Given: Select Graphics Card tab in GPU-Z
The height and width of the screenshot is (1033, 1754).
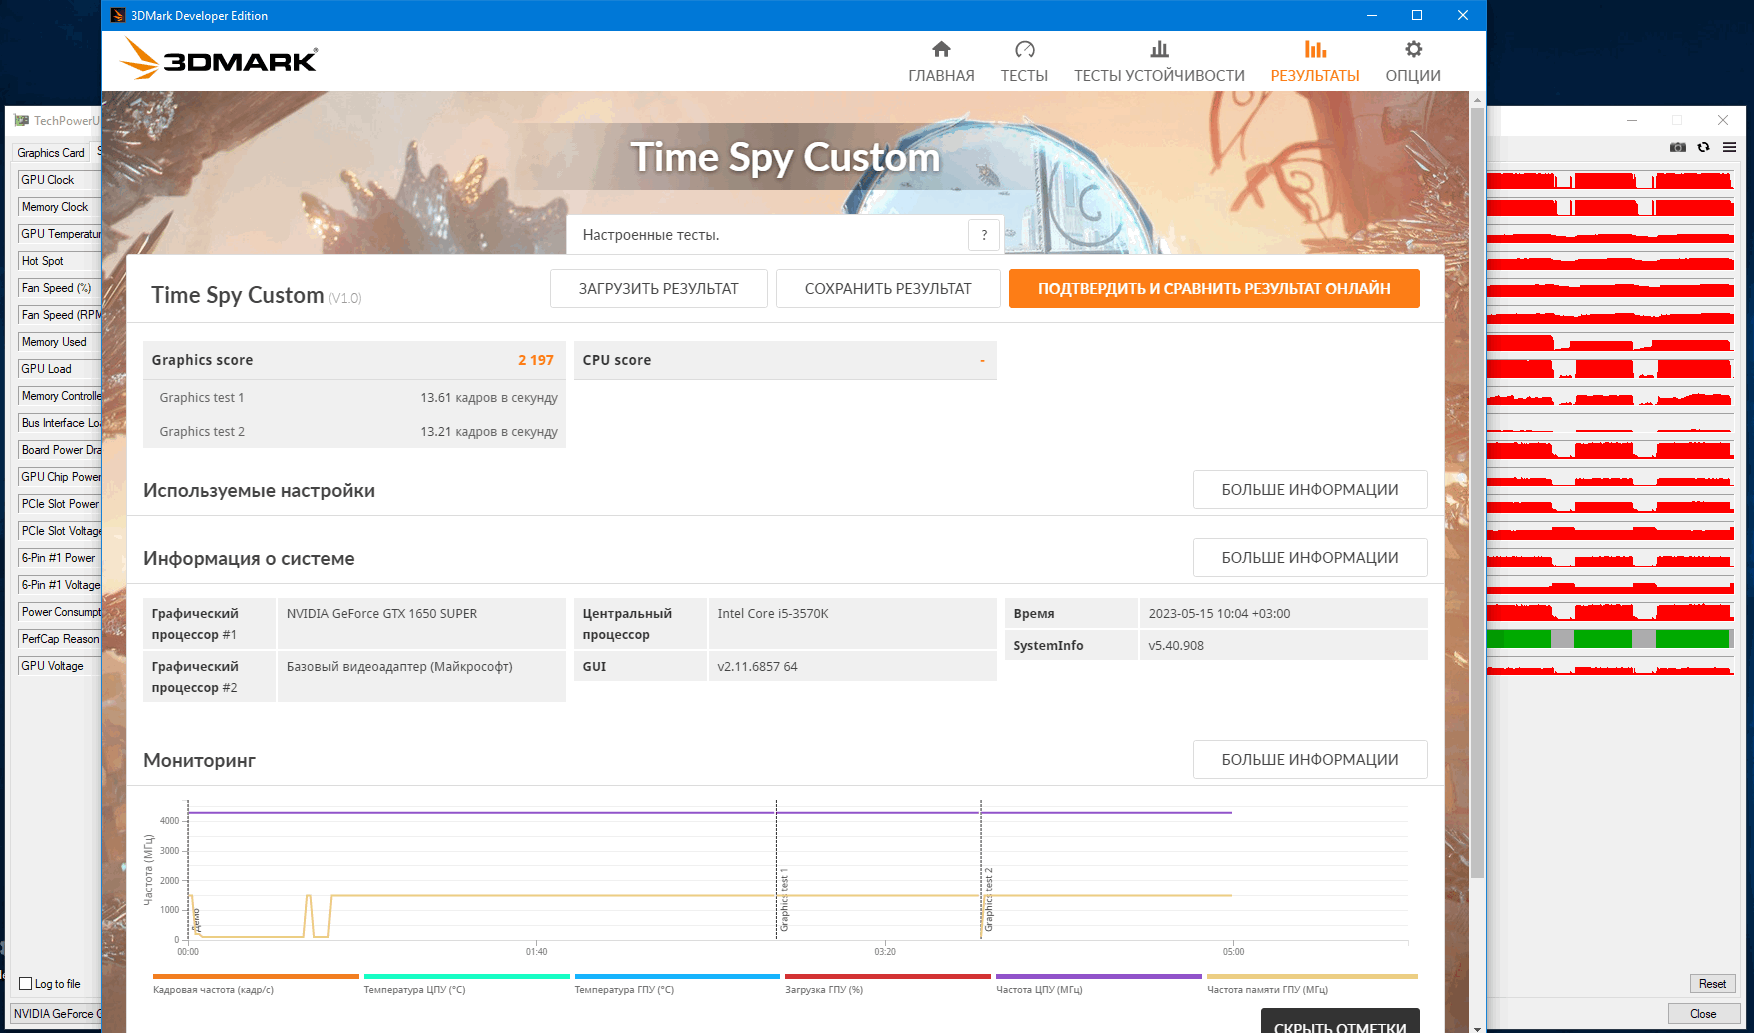Looking at the screenshot, I should (51, 153).
